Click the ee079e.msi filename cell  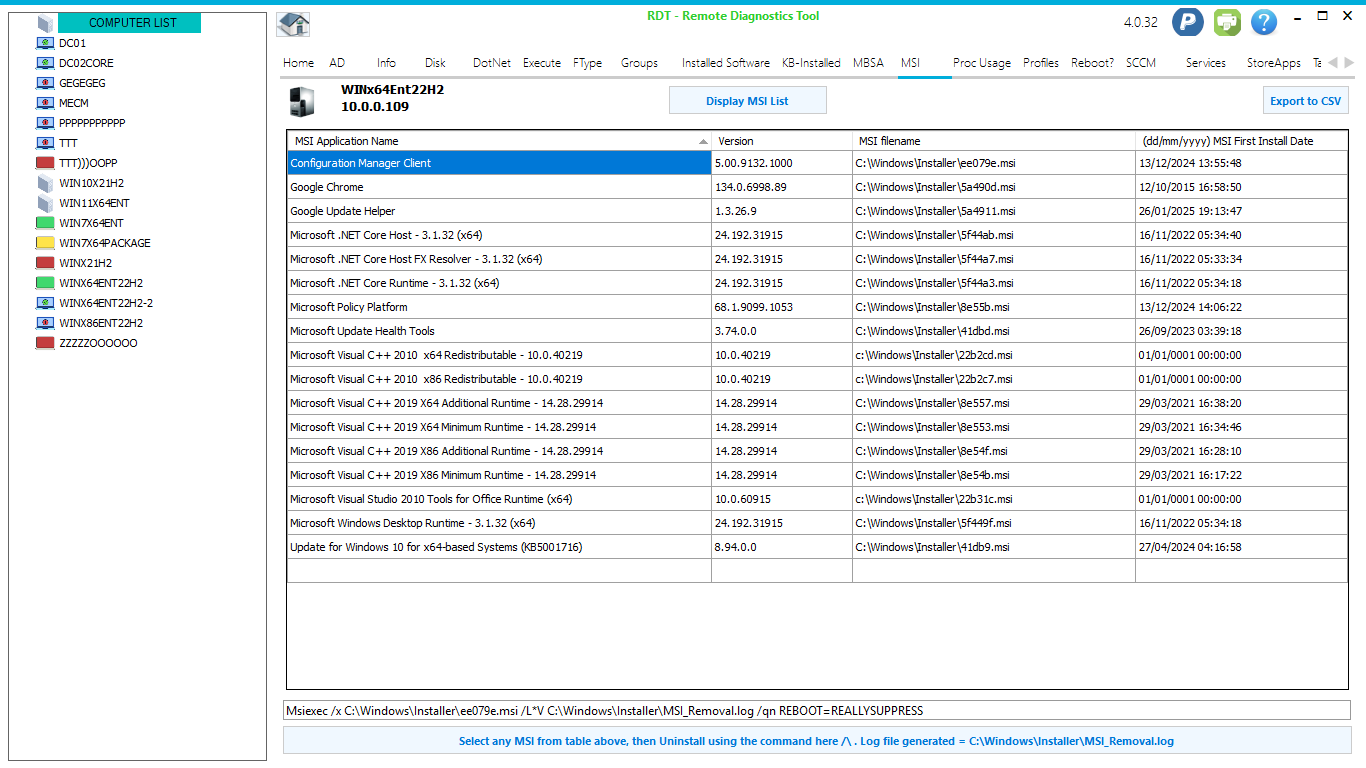coord(994,163)
